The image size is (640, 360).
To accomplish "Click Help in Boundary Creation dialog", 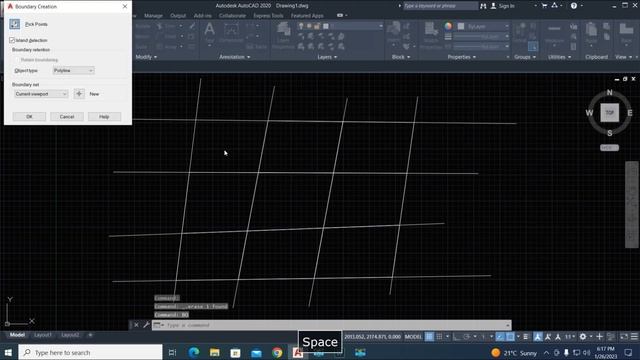I will click(x=104, y=117).
